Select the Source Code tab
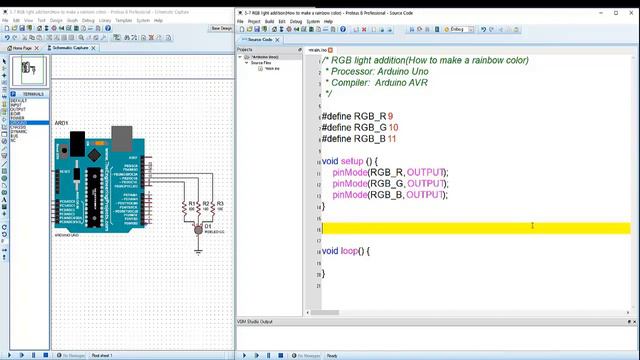640x360 pixels. coord(260,40)
